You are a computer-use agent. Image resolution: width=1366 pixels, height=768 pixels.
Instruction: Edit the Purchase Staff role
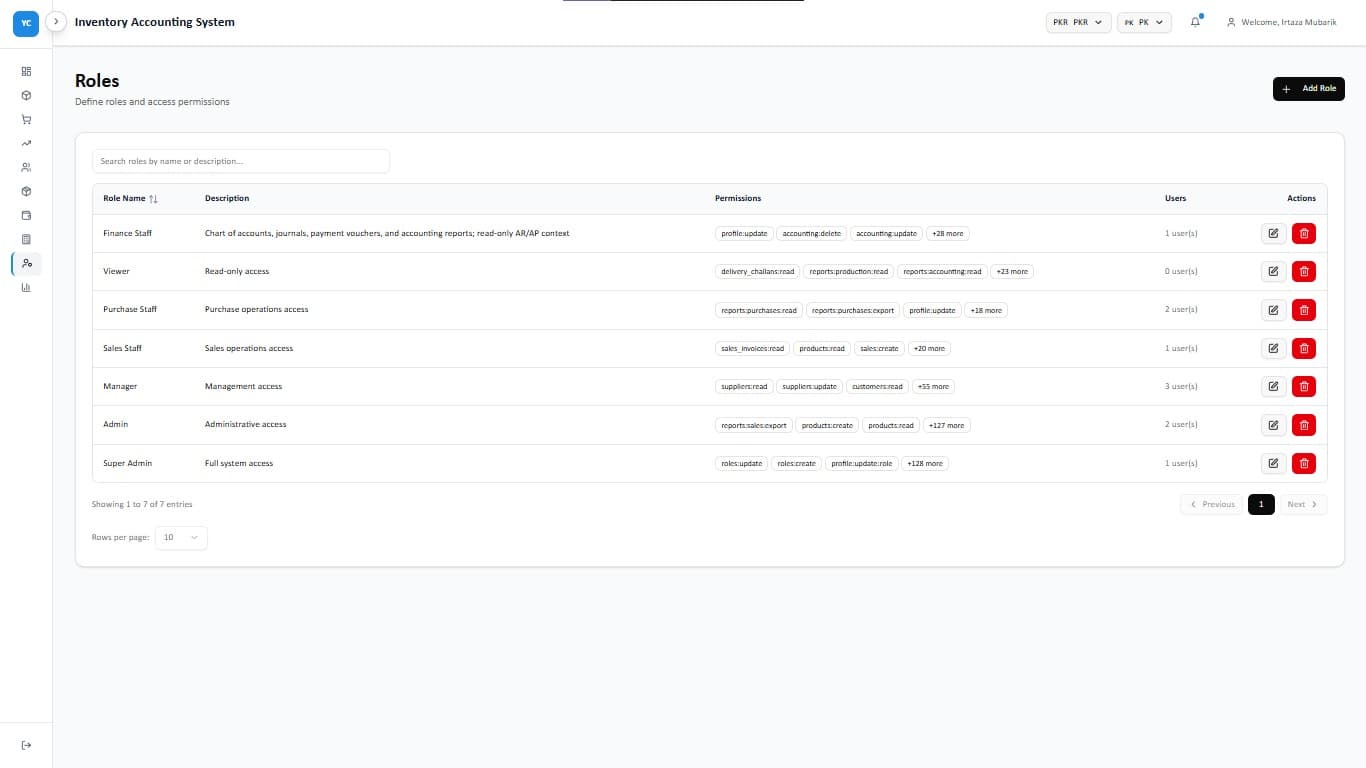tap(1273, 310)
